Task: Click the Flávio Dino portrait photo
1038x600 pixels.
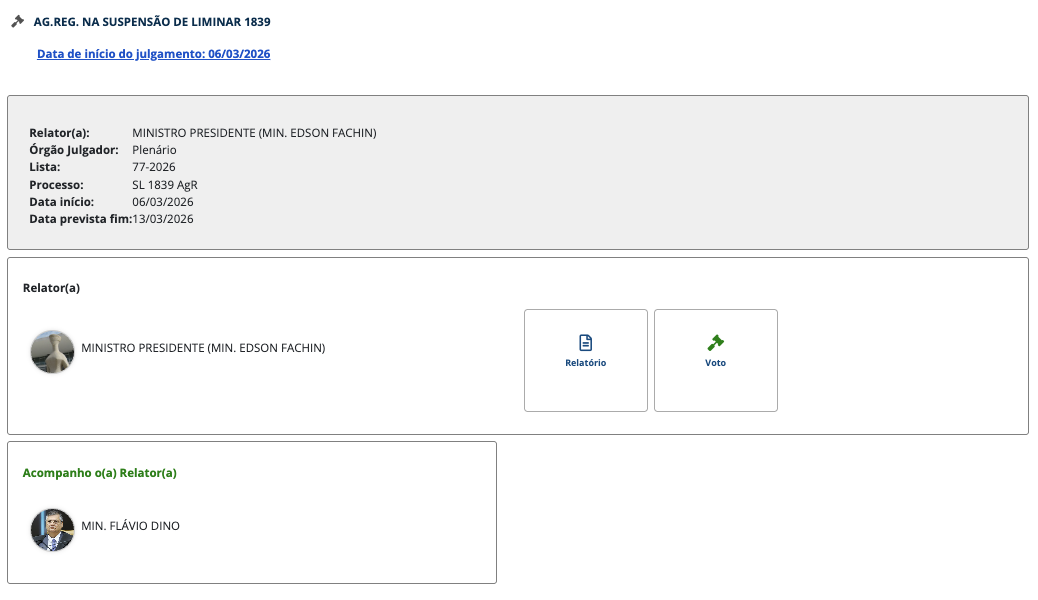Action: [52, 530]
